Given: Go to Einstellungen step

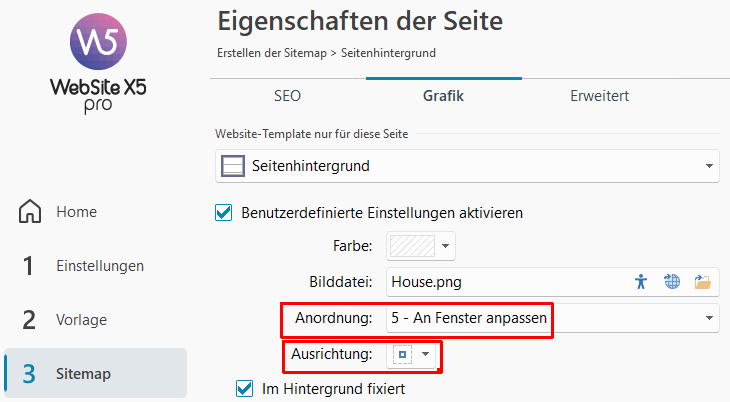Looking at the screenshot, I should (x=100, y=266).
